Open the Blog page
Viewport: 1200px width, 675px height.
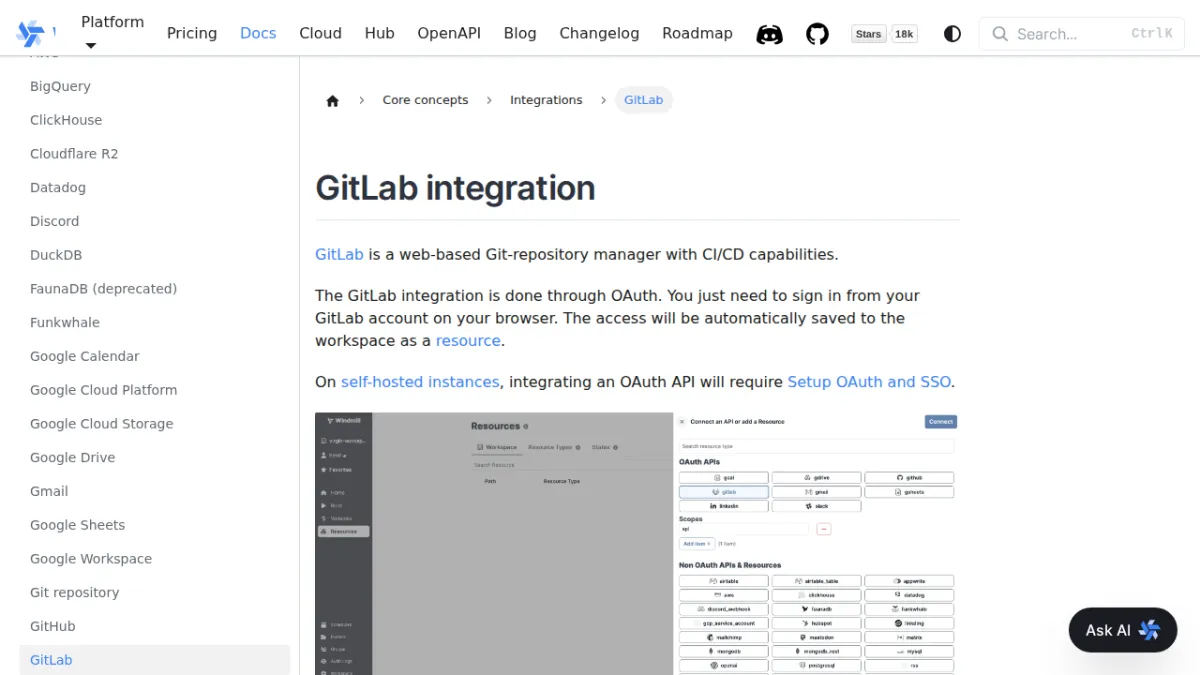click(520, 33)
